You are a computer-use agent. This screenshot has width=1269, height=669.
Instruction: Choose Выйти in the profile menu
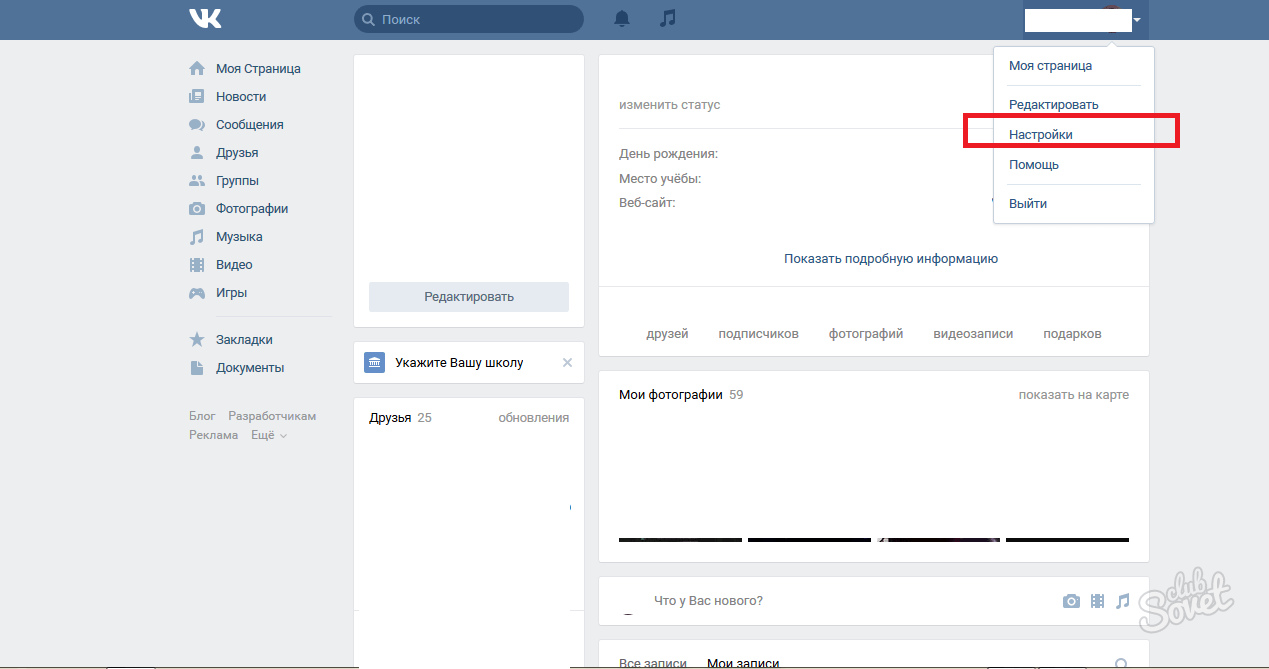(x=1028, y=204)
